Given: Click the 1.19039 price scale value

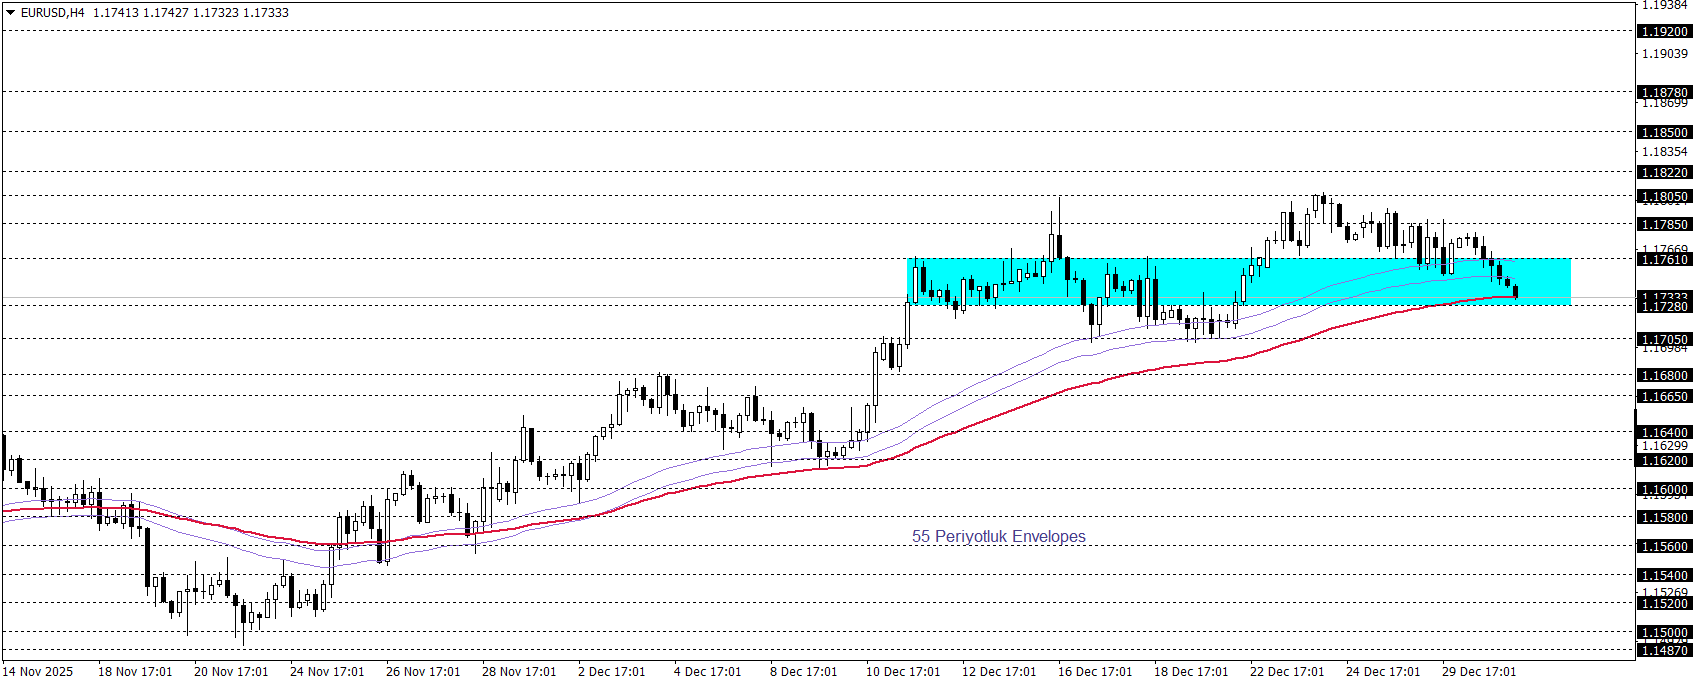Looking at the screenshot, I should click(x=1665, y=54).
